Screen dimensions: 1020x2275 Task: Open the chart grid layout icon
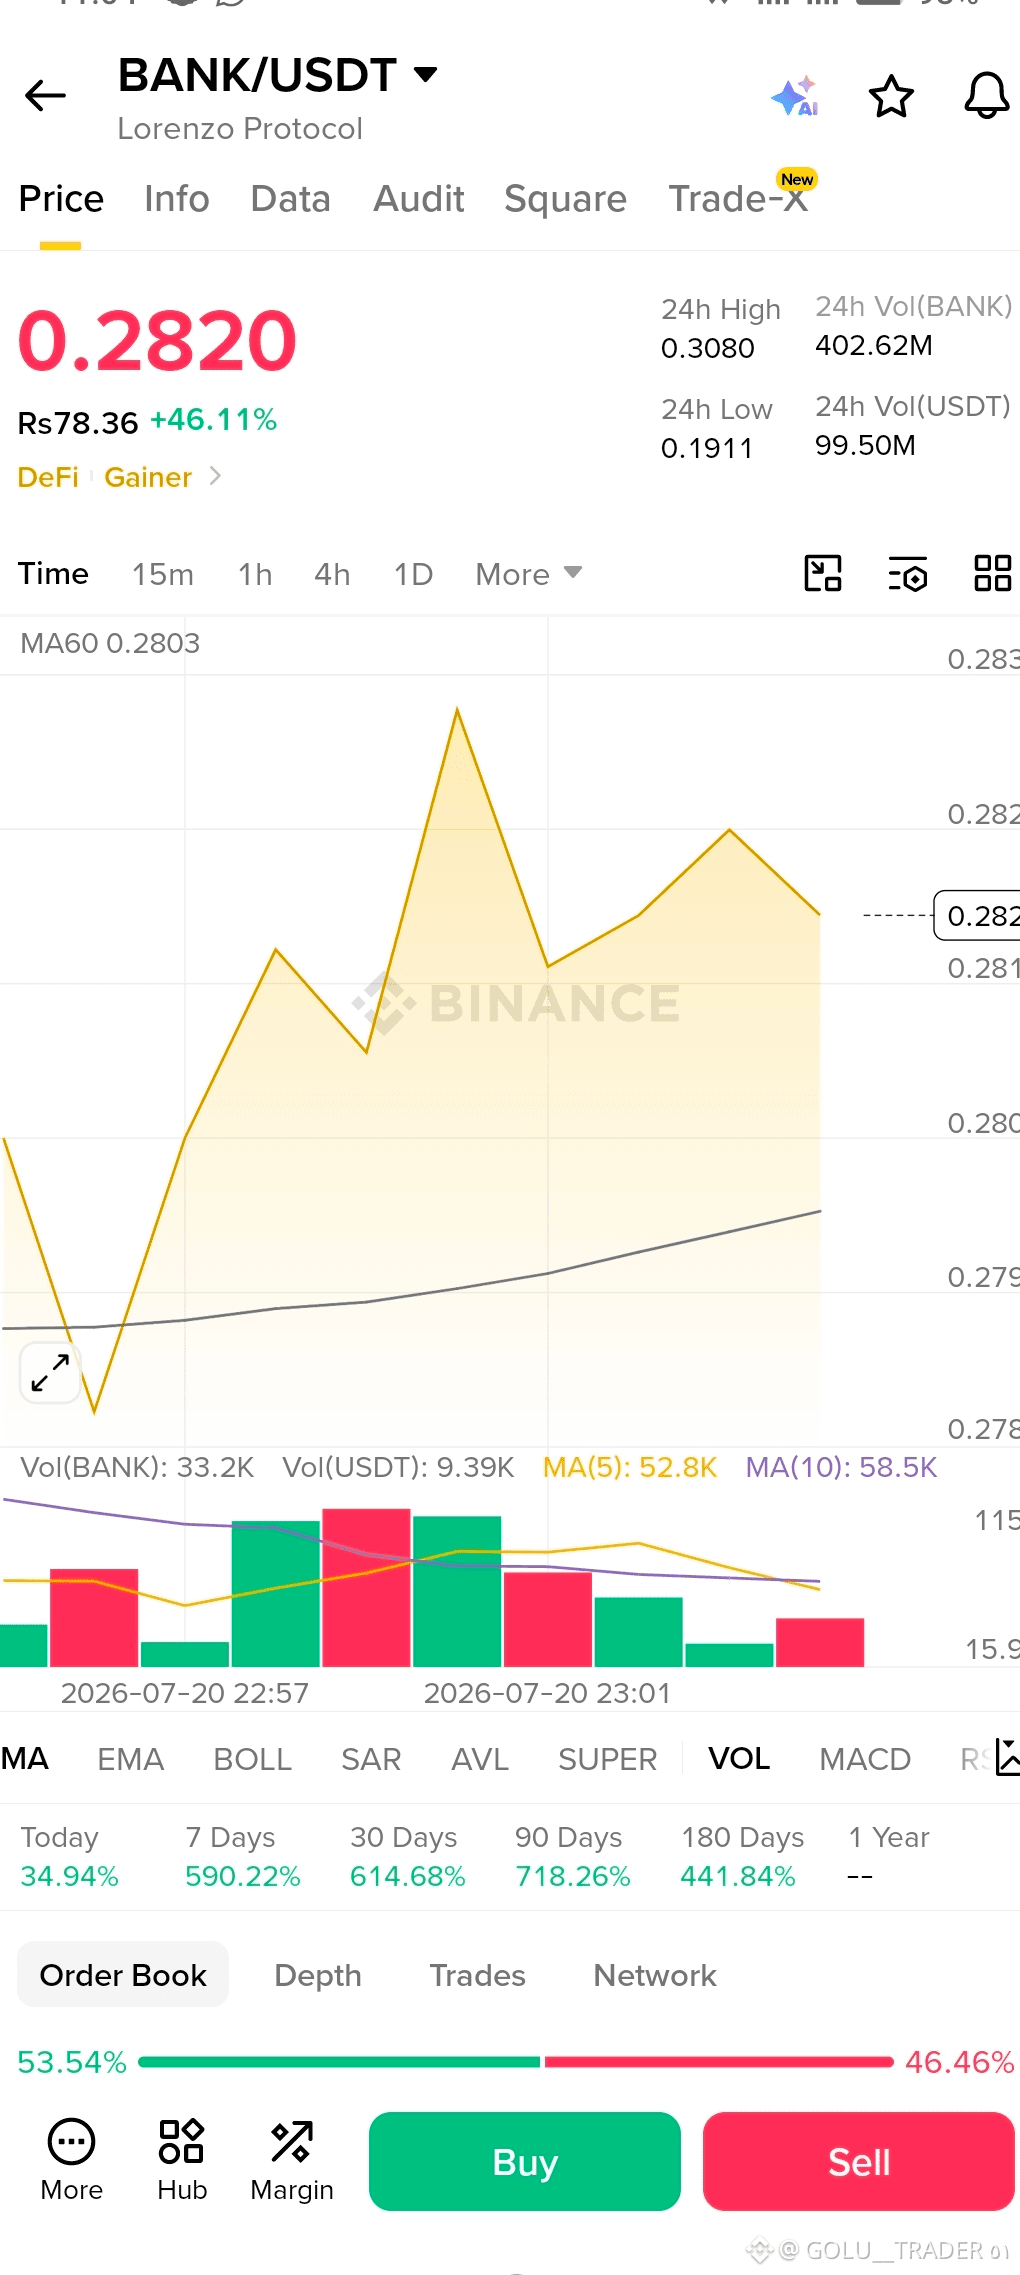pos(993,574)
